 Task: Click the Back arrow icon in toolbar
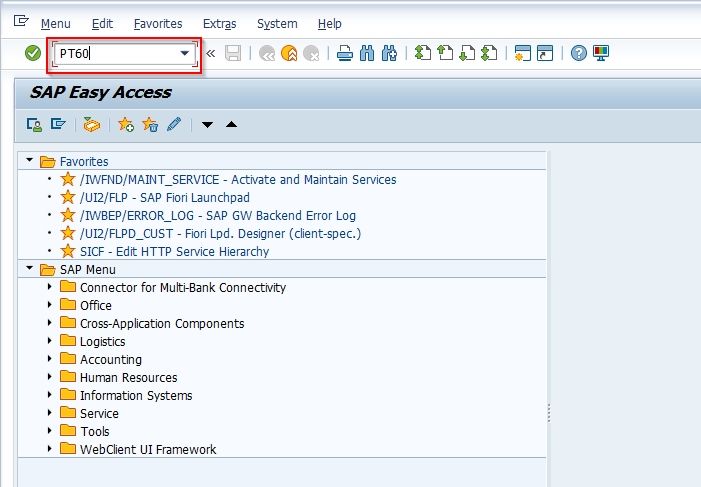click(267, 53)
